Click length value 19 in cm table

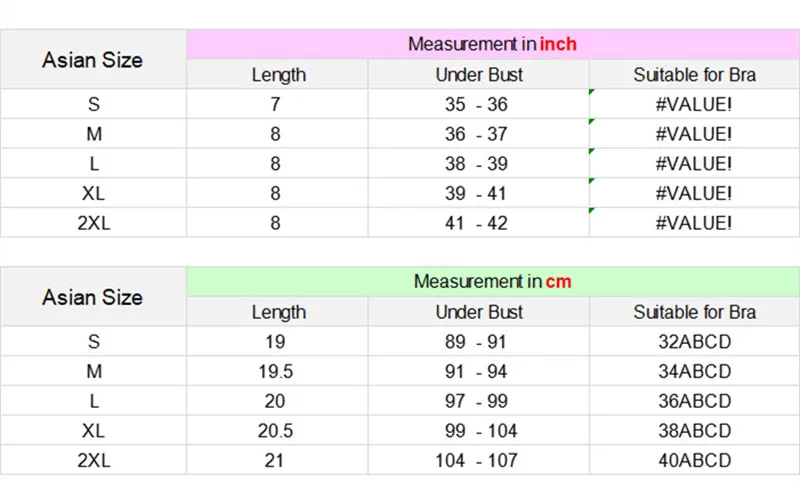pos(278,341)
